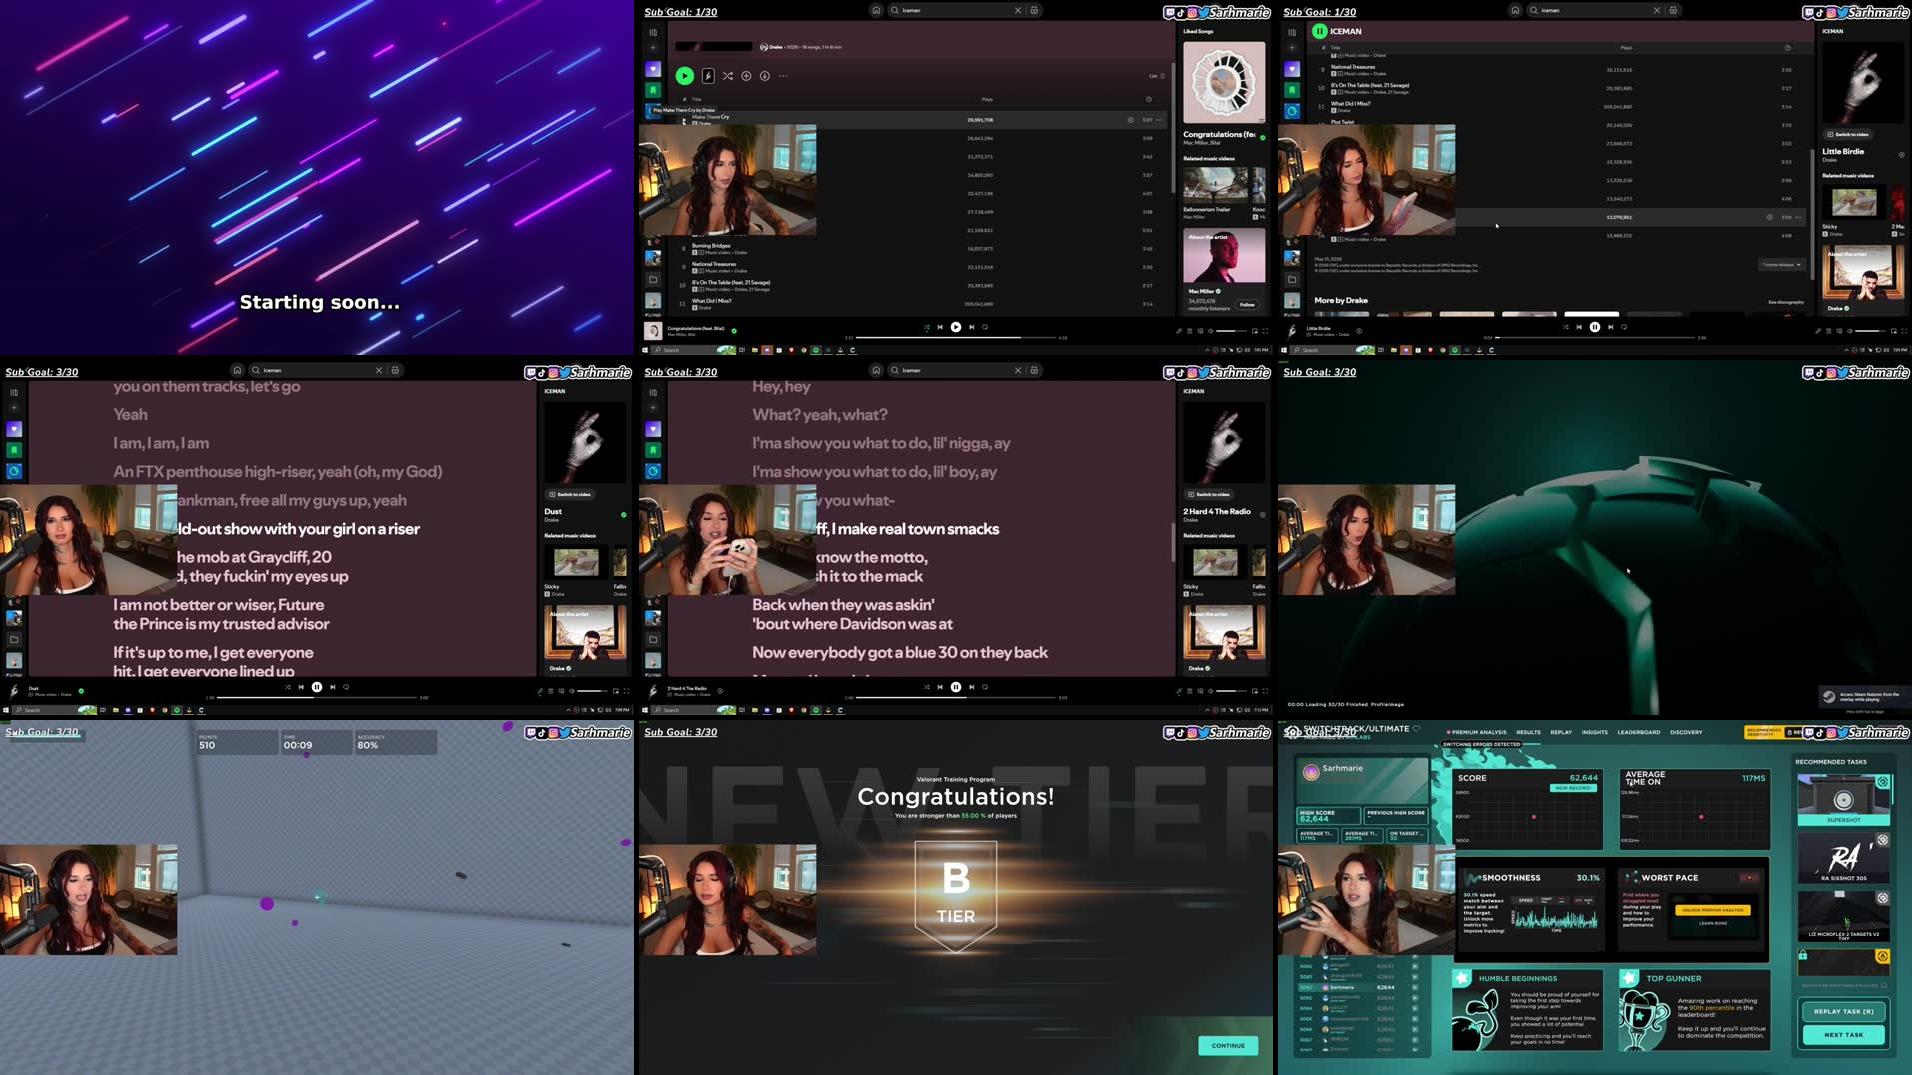Toggle smart shuffle lightning icon in tracklist toolbar
Screen dimensions: 1912x1075
(708, 76)
